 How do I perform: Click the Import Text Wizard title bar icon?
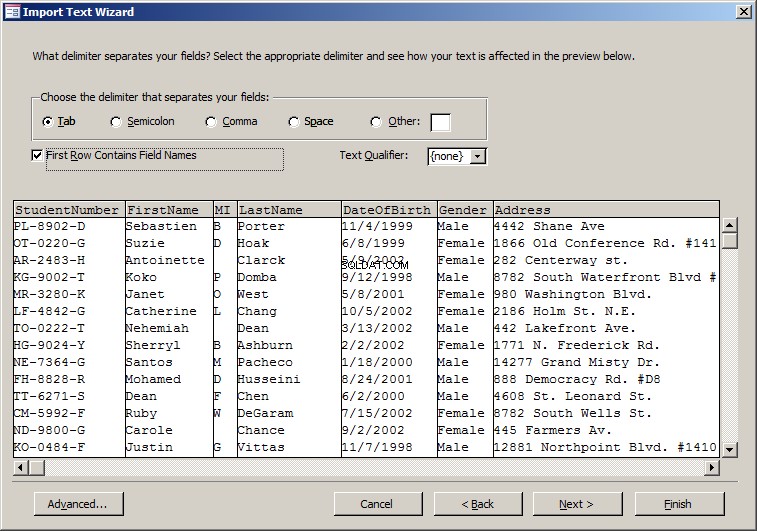[13, 12]
